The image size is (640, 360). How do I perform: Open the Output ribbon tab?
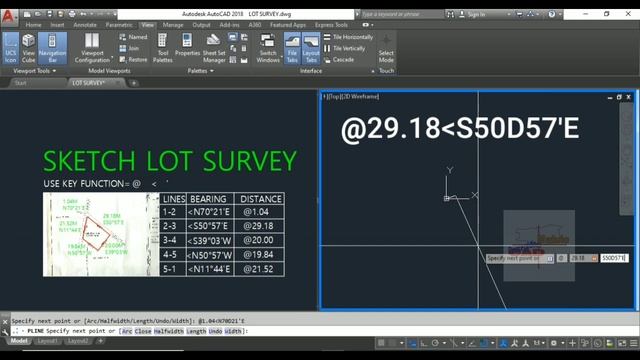click(x=201, y=25)
